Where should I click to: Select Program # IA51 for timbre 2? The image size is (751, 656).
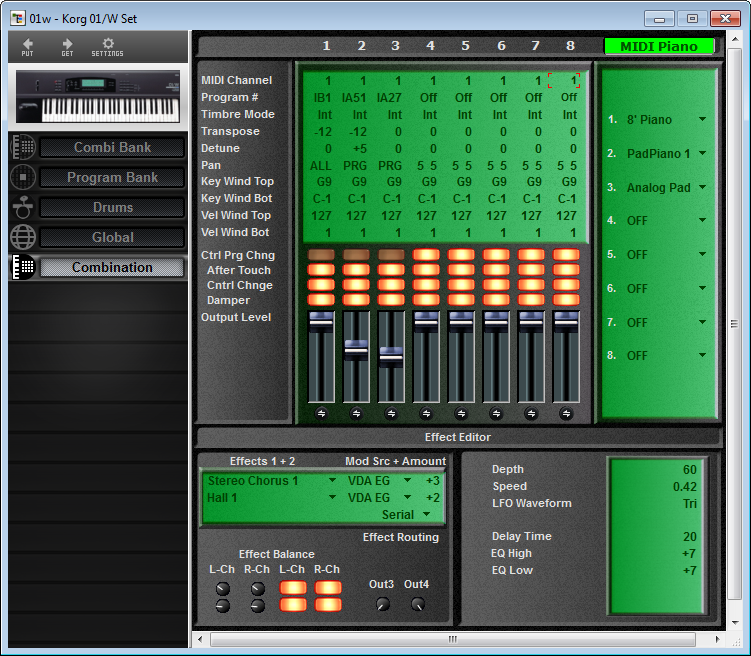pos(354,98)
